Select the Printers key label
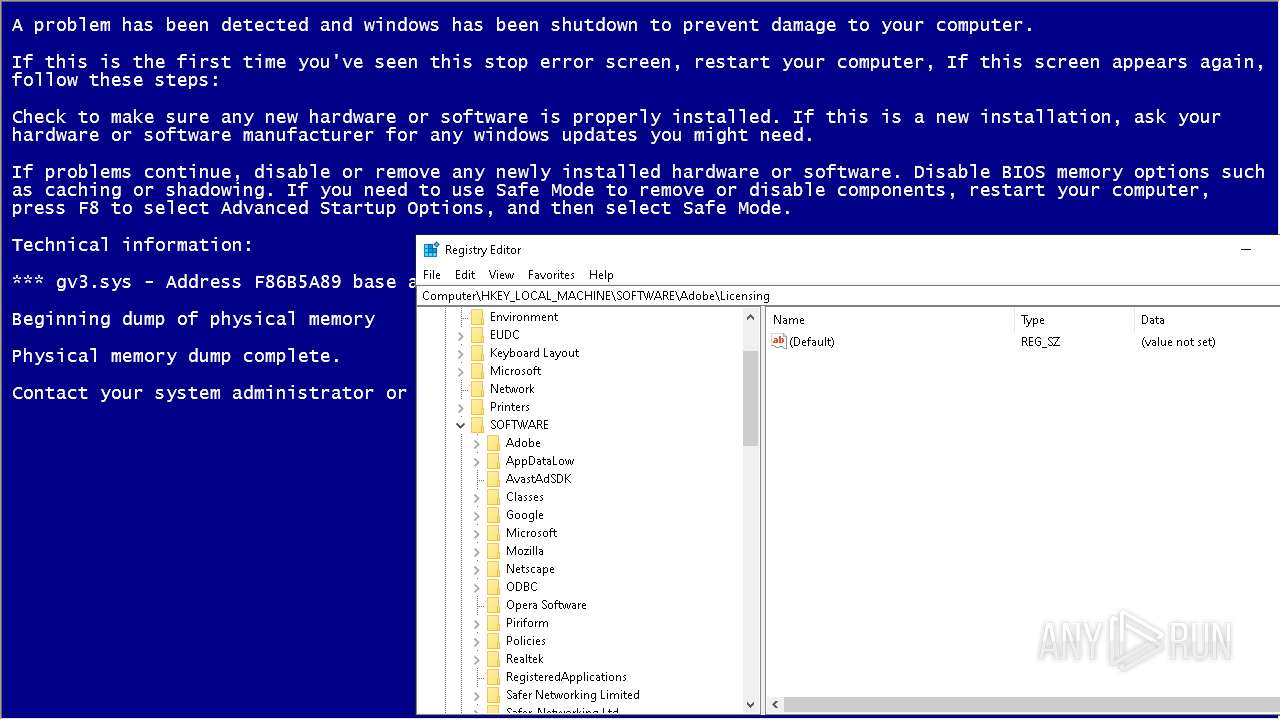 pos(510,407)
